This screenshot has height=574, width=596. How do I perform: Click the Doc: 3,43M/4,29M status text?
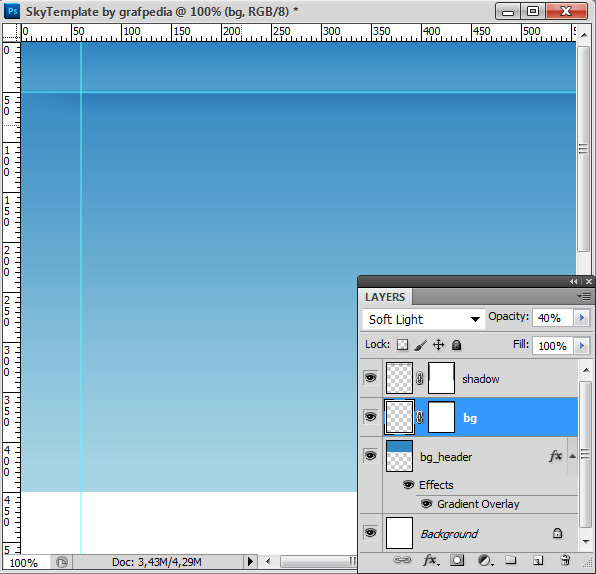(x=157, y=562)
